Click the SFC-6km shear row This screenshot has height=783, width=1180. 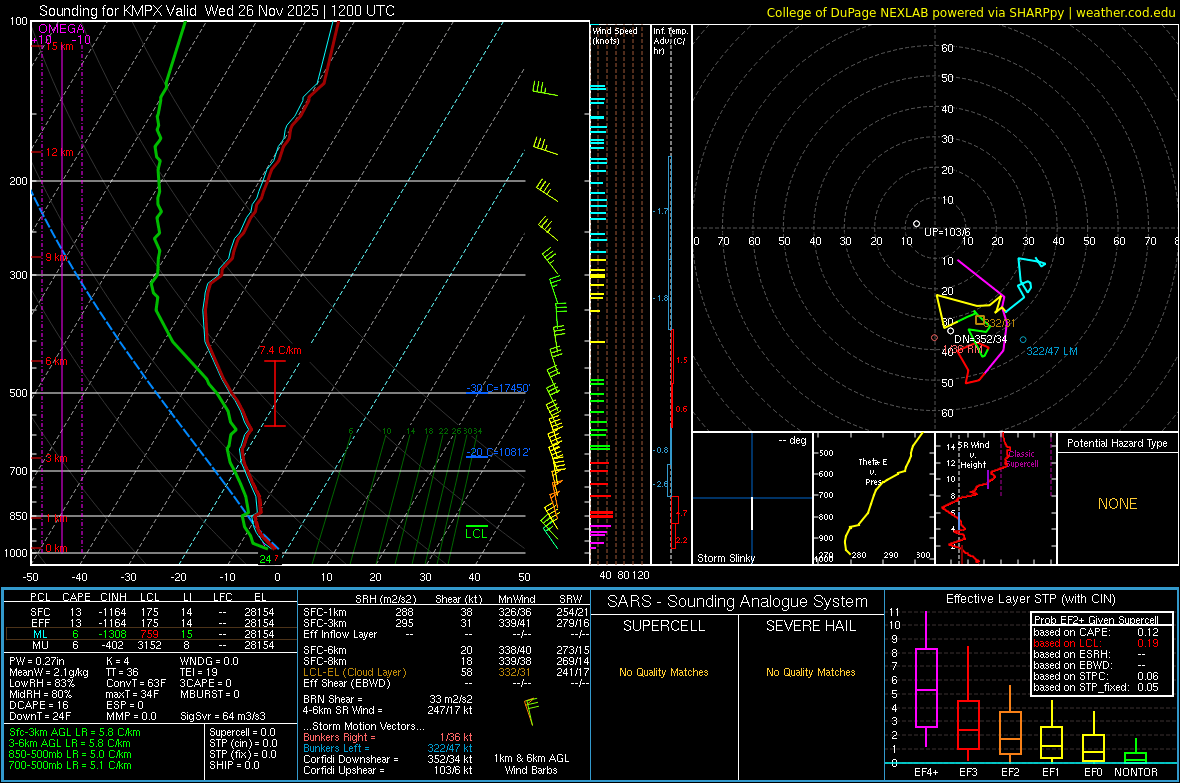click(x=446, y=650)
